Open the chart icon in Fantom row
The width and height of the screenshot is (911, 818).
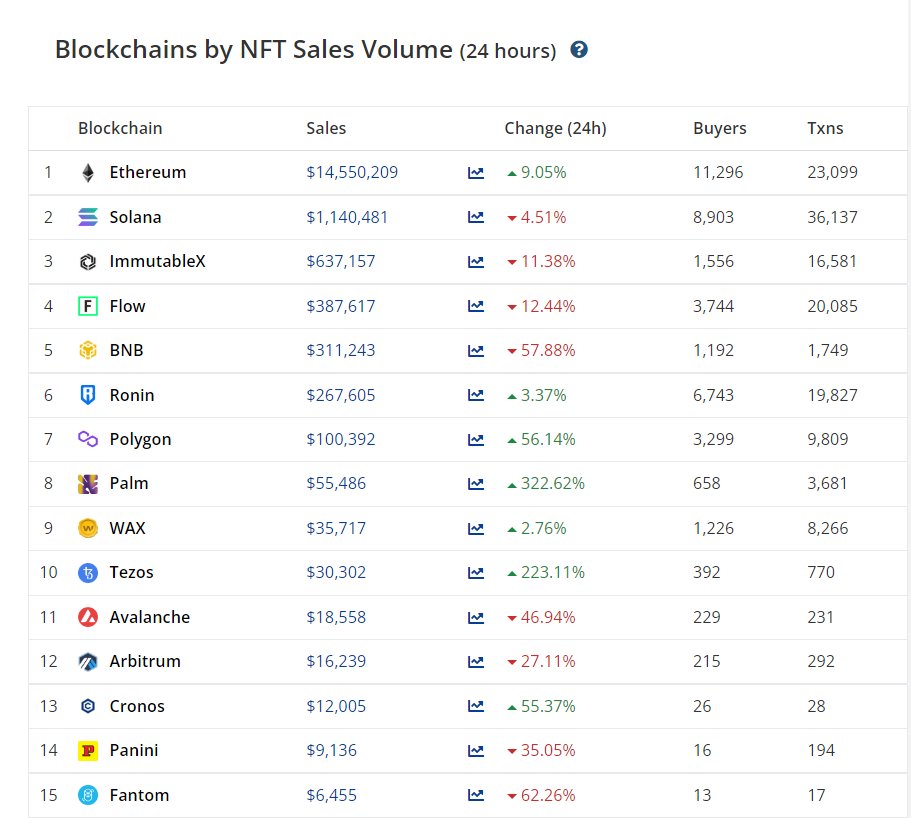point(476,795)
